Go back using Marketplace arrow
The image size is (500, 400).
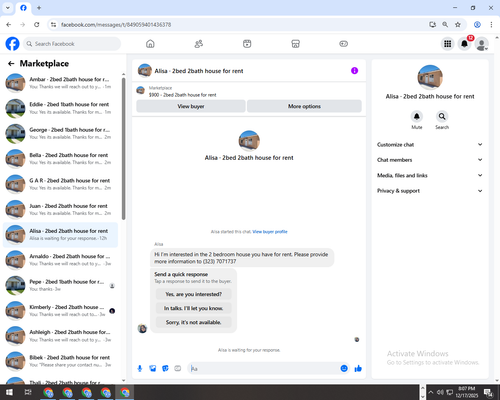(11, 64)
